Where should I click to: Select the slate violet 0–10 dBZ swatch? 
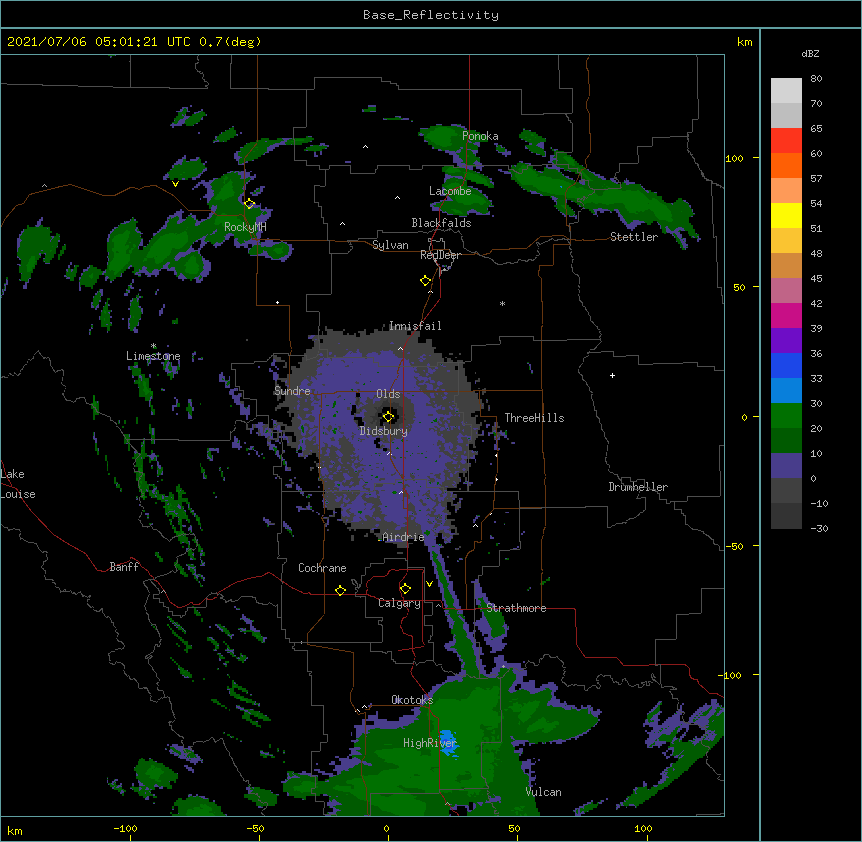(786, 466)
